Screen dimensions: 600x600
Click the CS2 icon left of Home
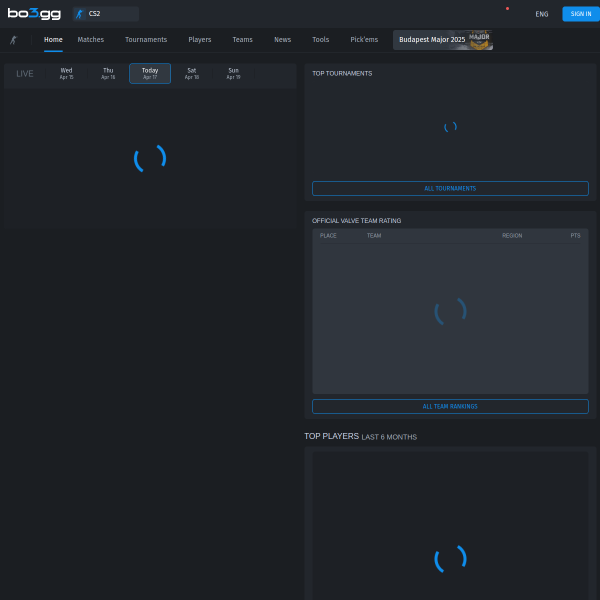[x=13, y=40]
